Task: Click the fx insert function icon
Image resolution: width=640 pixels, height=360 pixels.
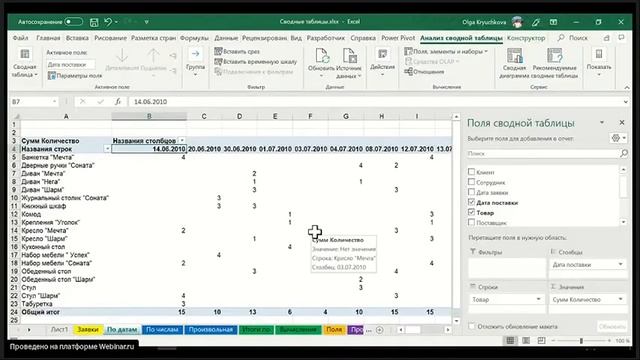Action: click(118, 102)
